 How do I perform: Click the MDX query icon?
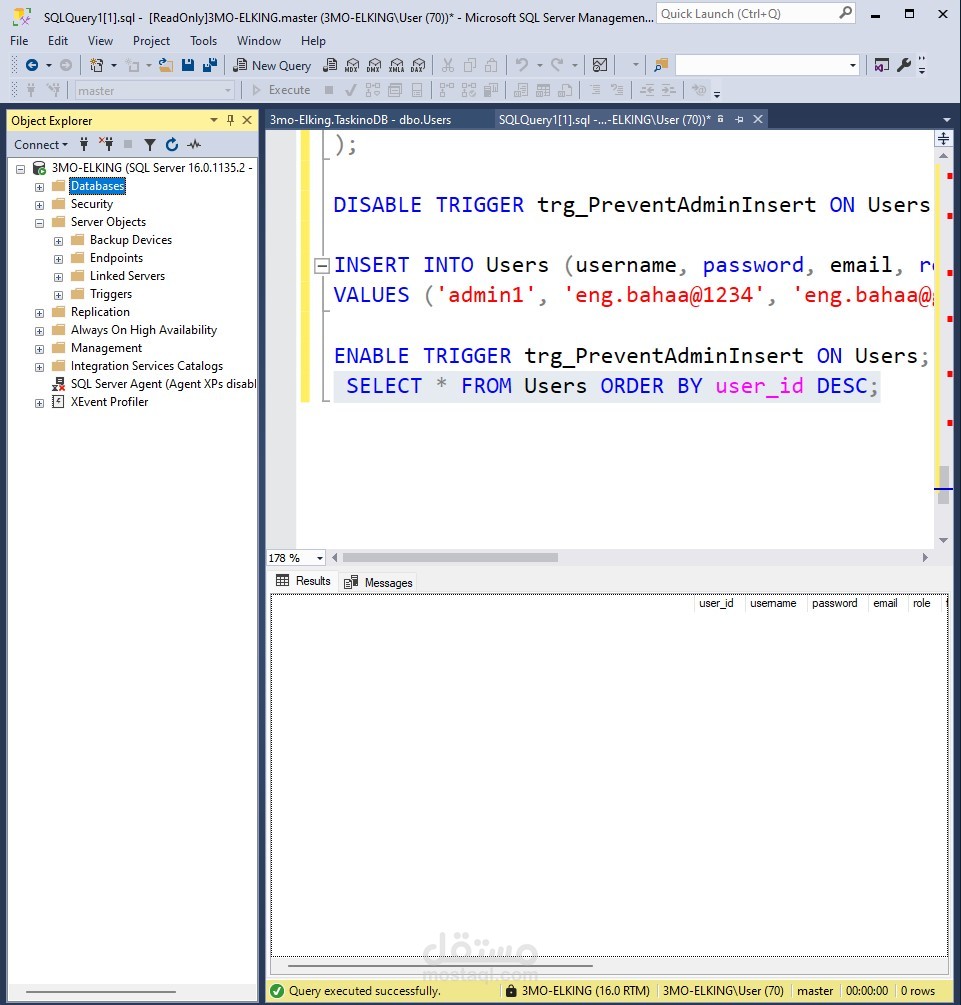coord(351,65)
